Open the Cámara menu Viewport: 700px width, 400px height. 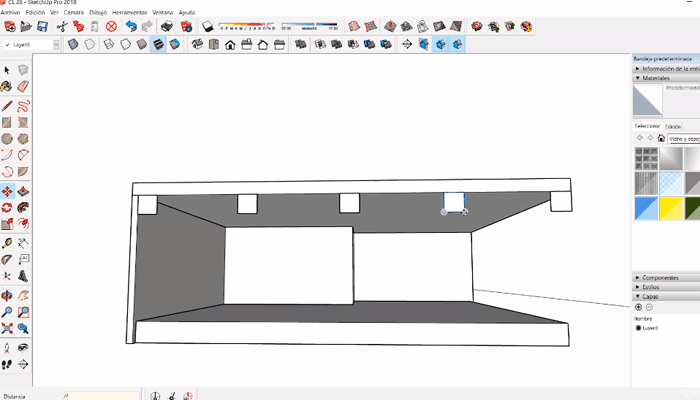(x=74, y=12)
